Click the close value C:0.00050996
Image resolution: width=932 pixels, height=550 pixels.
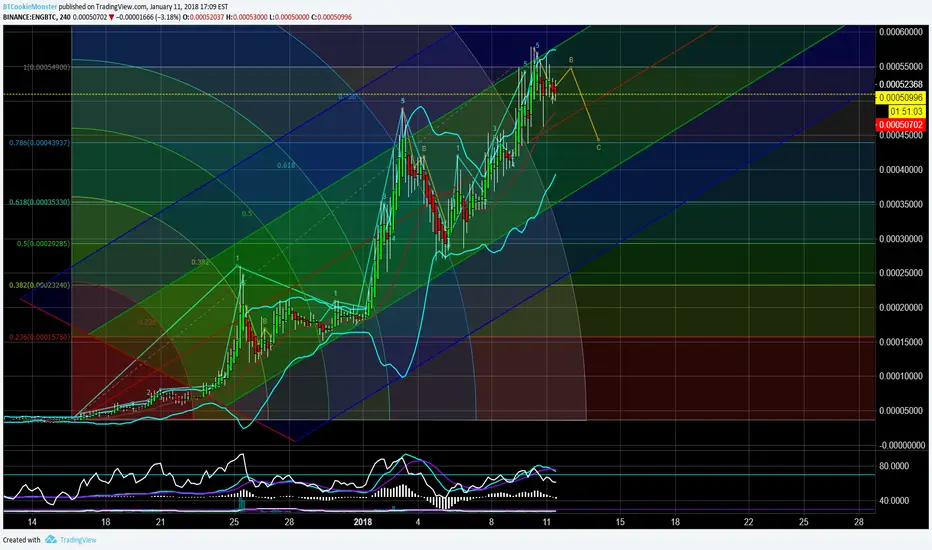click(x=332, y=17)
